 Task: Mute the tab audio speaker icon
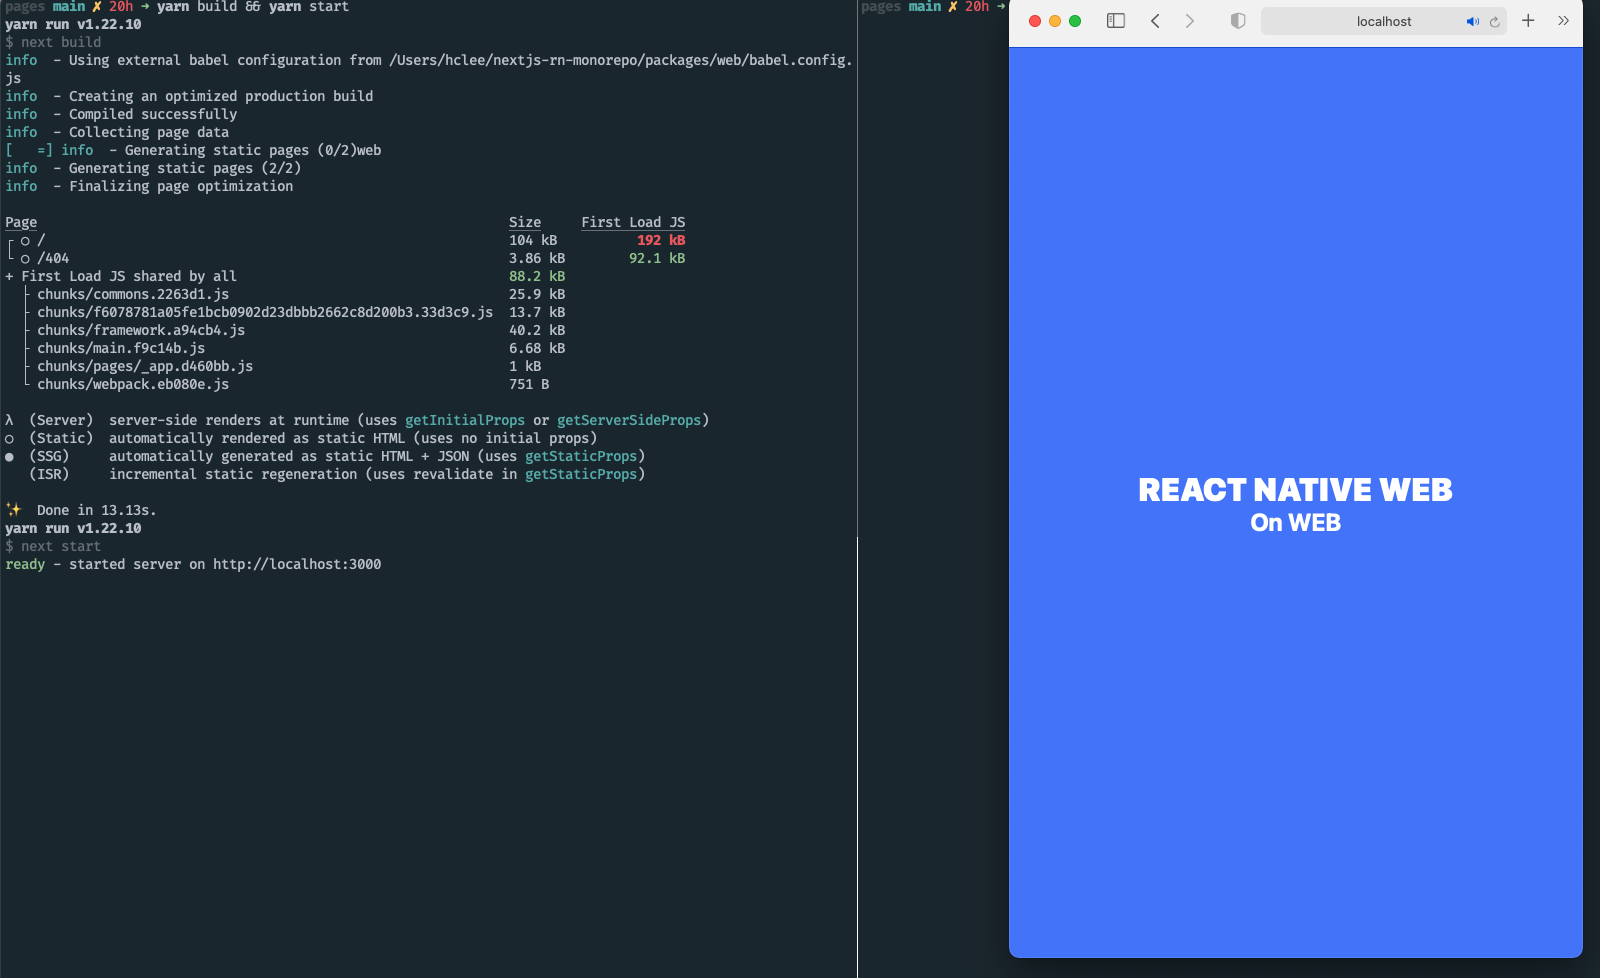point(1472,22)
